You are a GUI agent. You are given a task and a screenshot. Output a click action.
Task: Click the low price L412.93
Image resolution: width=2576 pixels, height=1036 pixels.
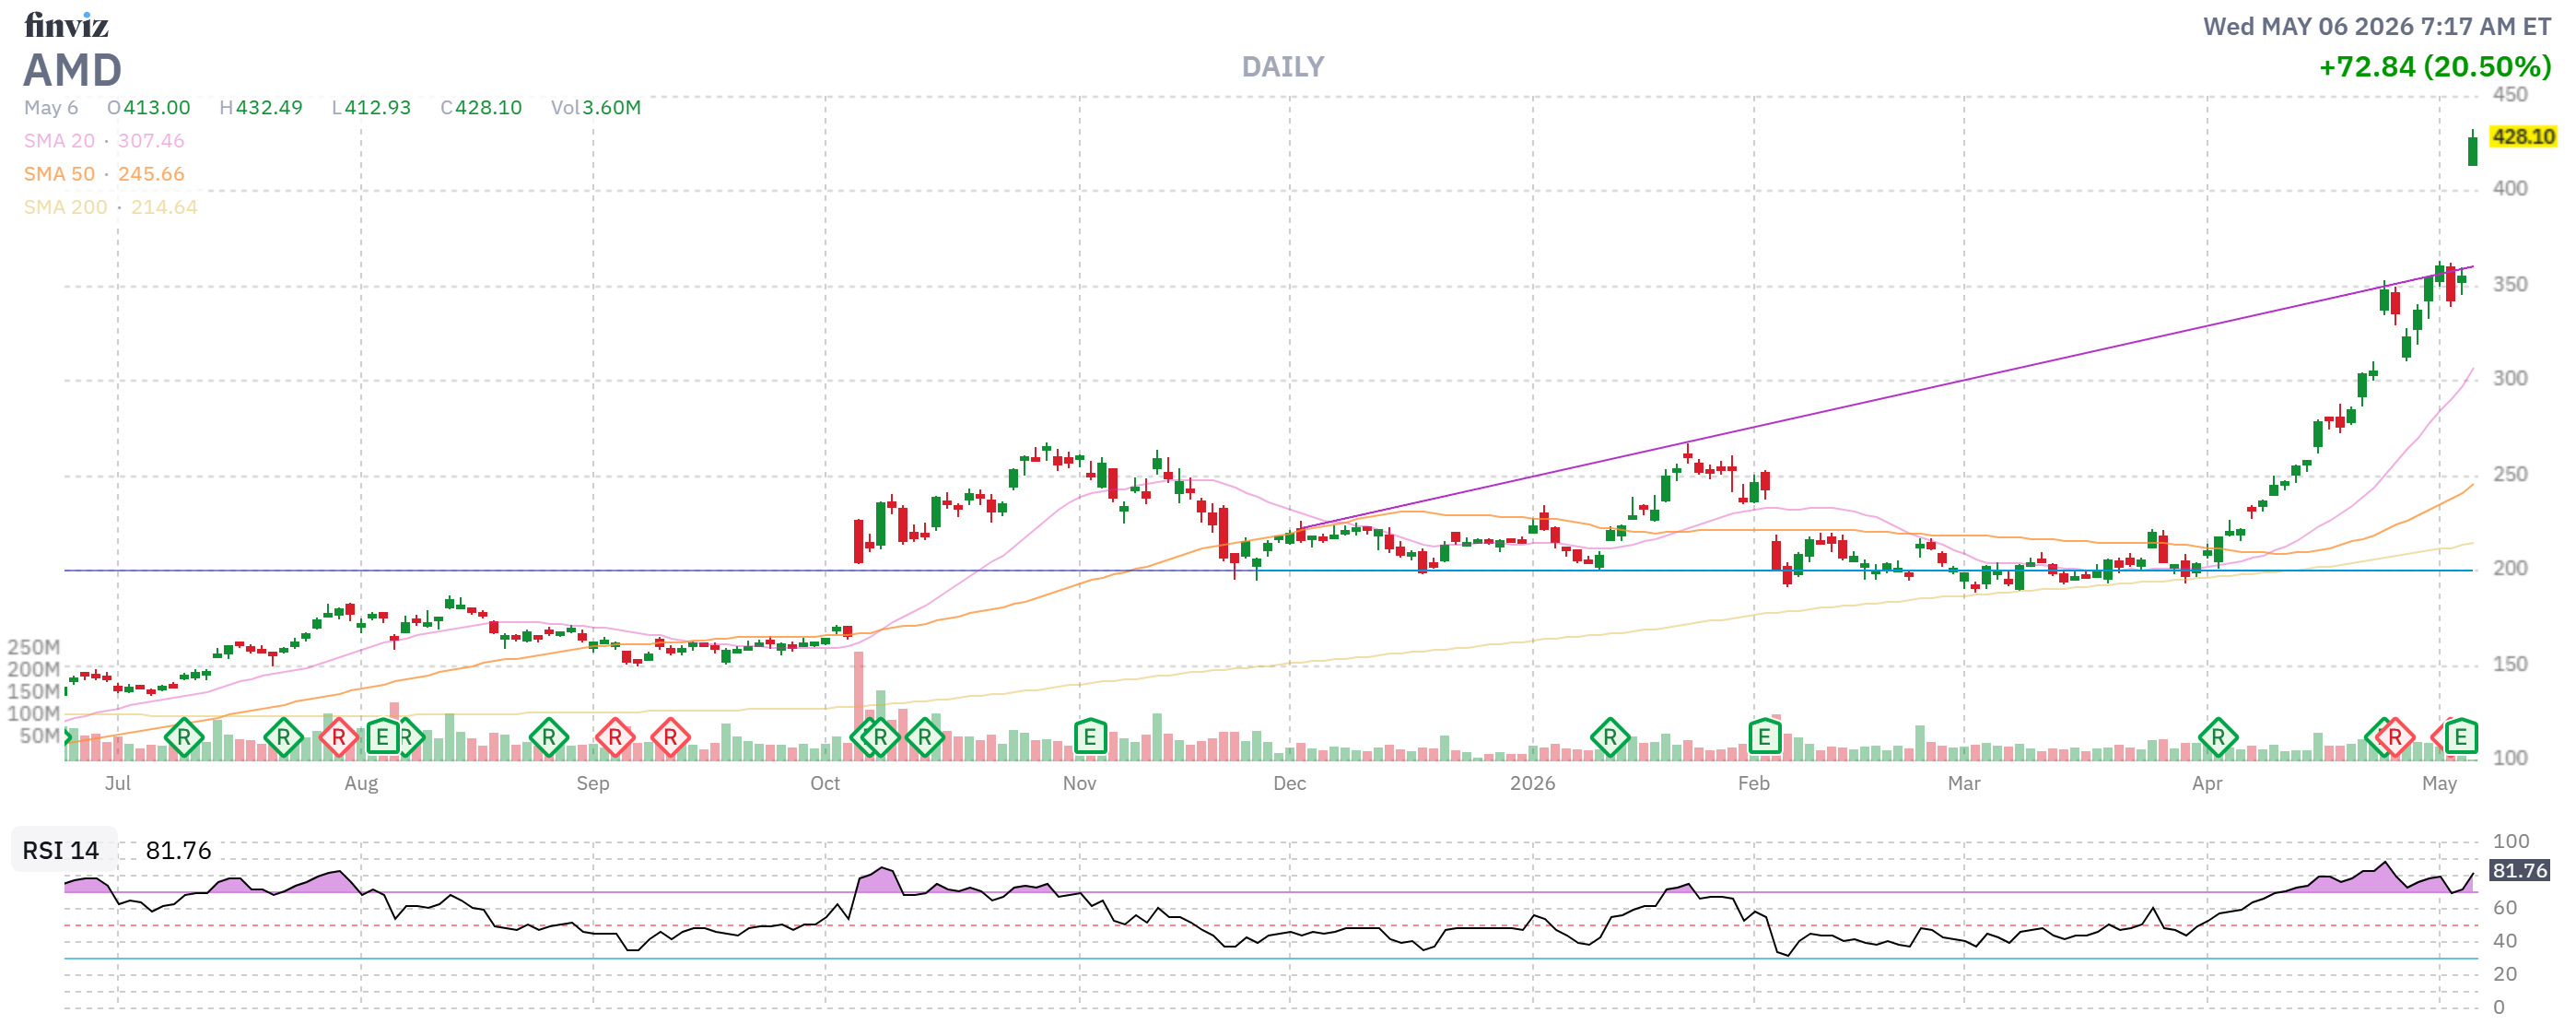tap(371, 108)
